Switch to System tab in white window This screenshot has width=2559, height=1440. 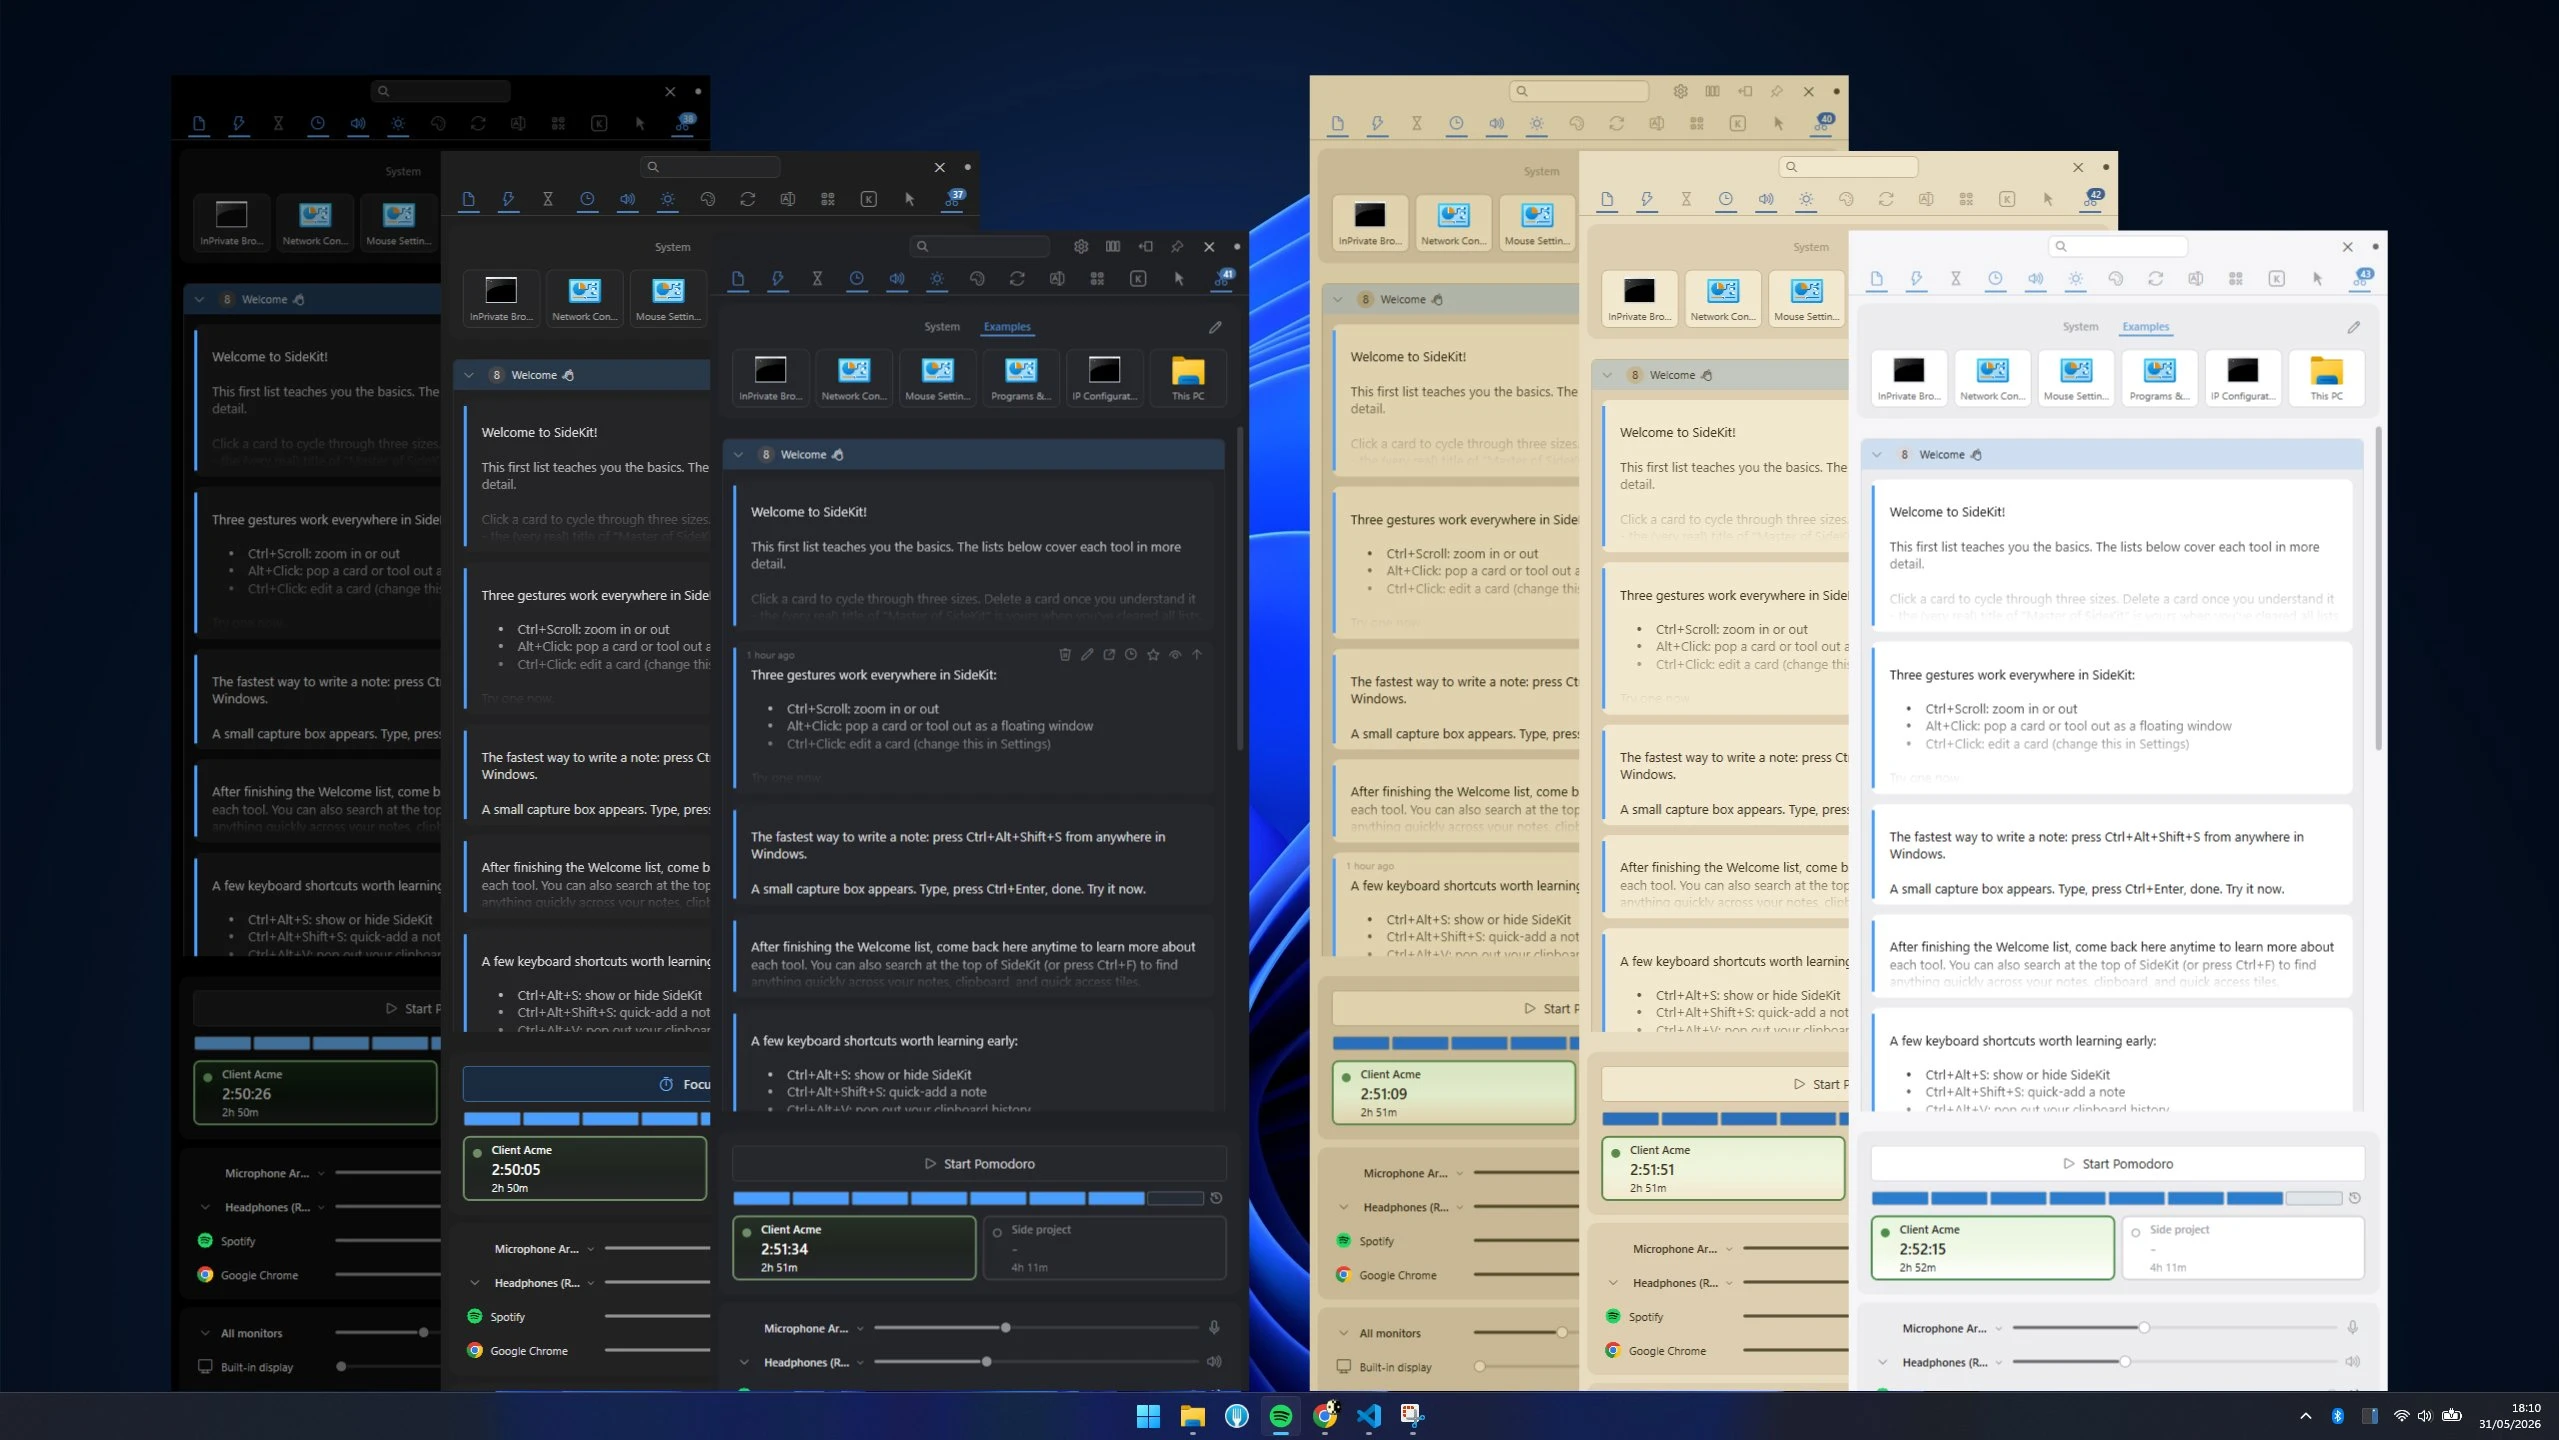coord(2080,327)
